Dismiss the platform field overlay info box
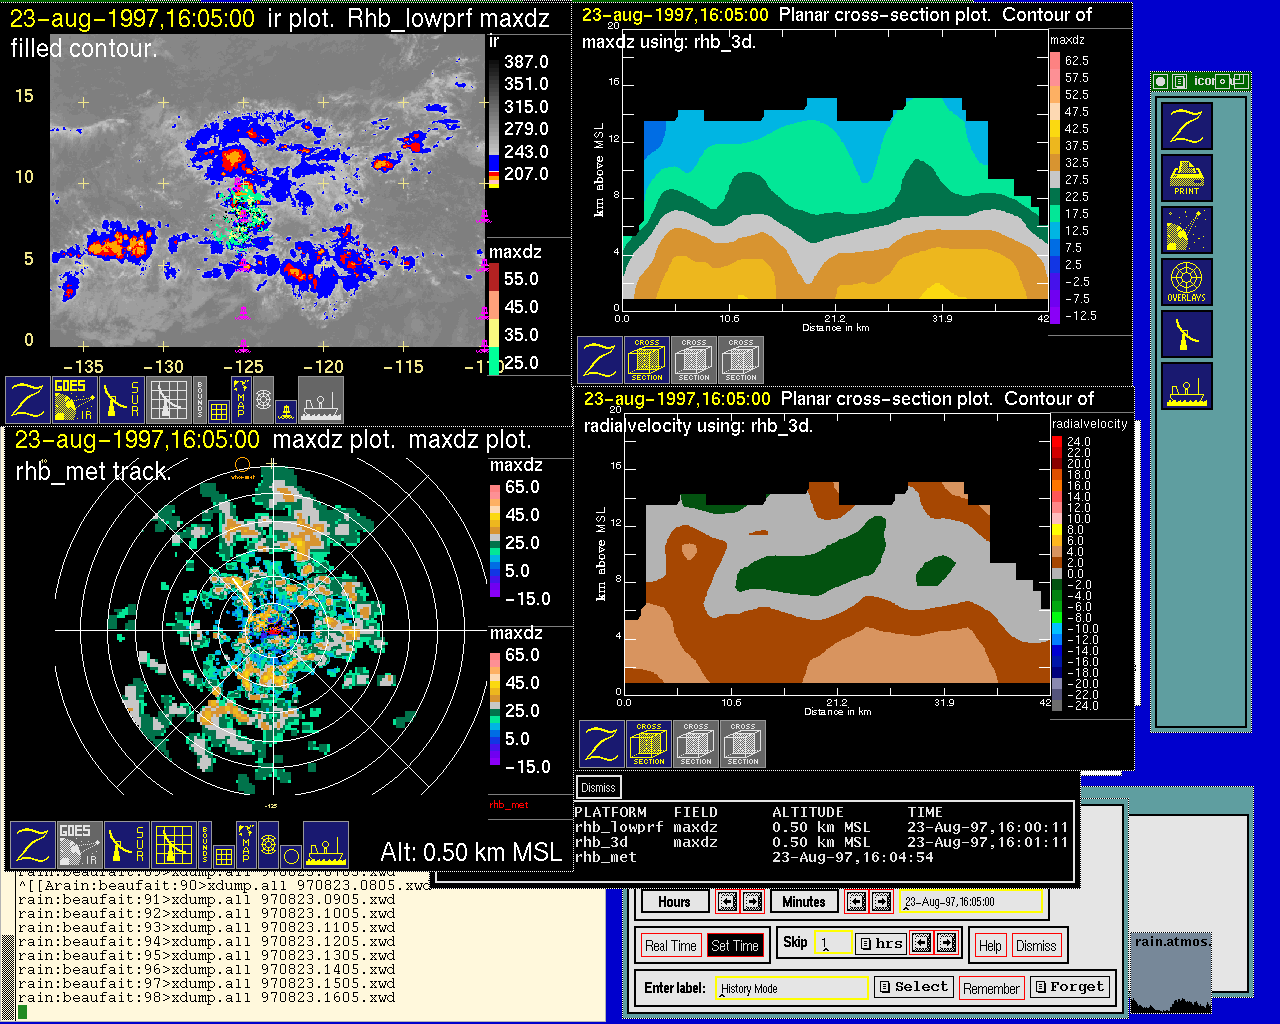Image resolution: width=1280 pixels, height=1024 pixels. tap(598, 788)
